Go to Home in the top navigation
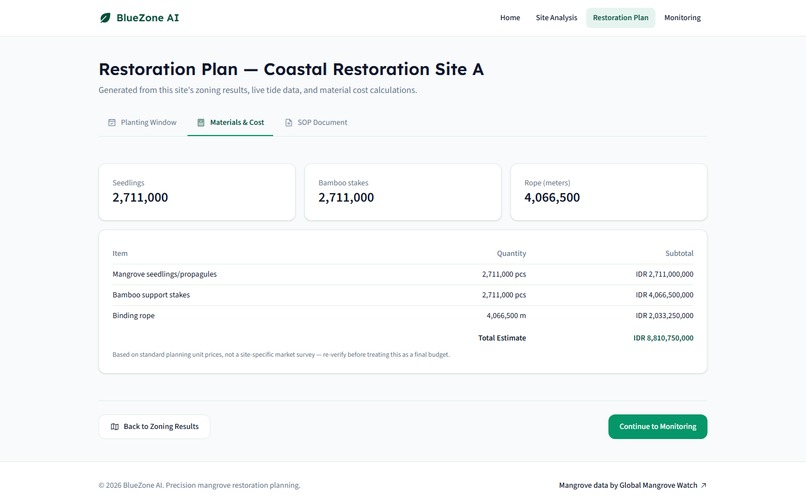The height and width of the screenshot is (504, 806). click(510, 17)
